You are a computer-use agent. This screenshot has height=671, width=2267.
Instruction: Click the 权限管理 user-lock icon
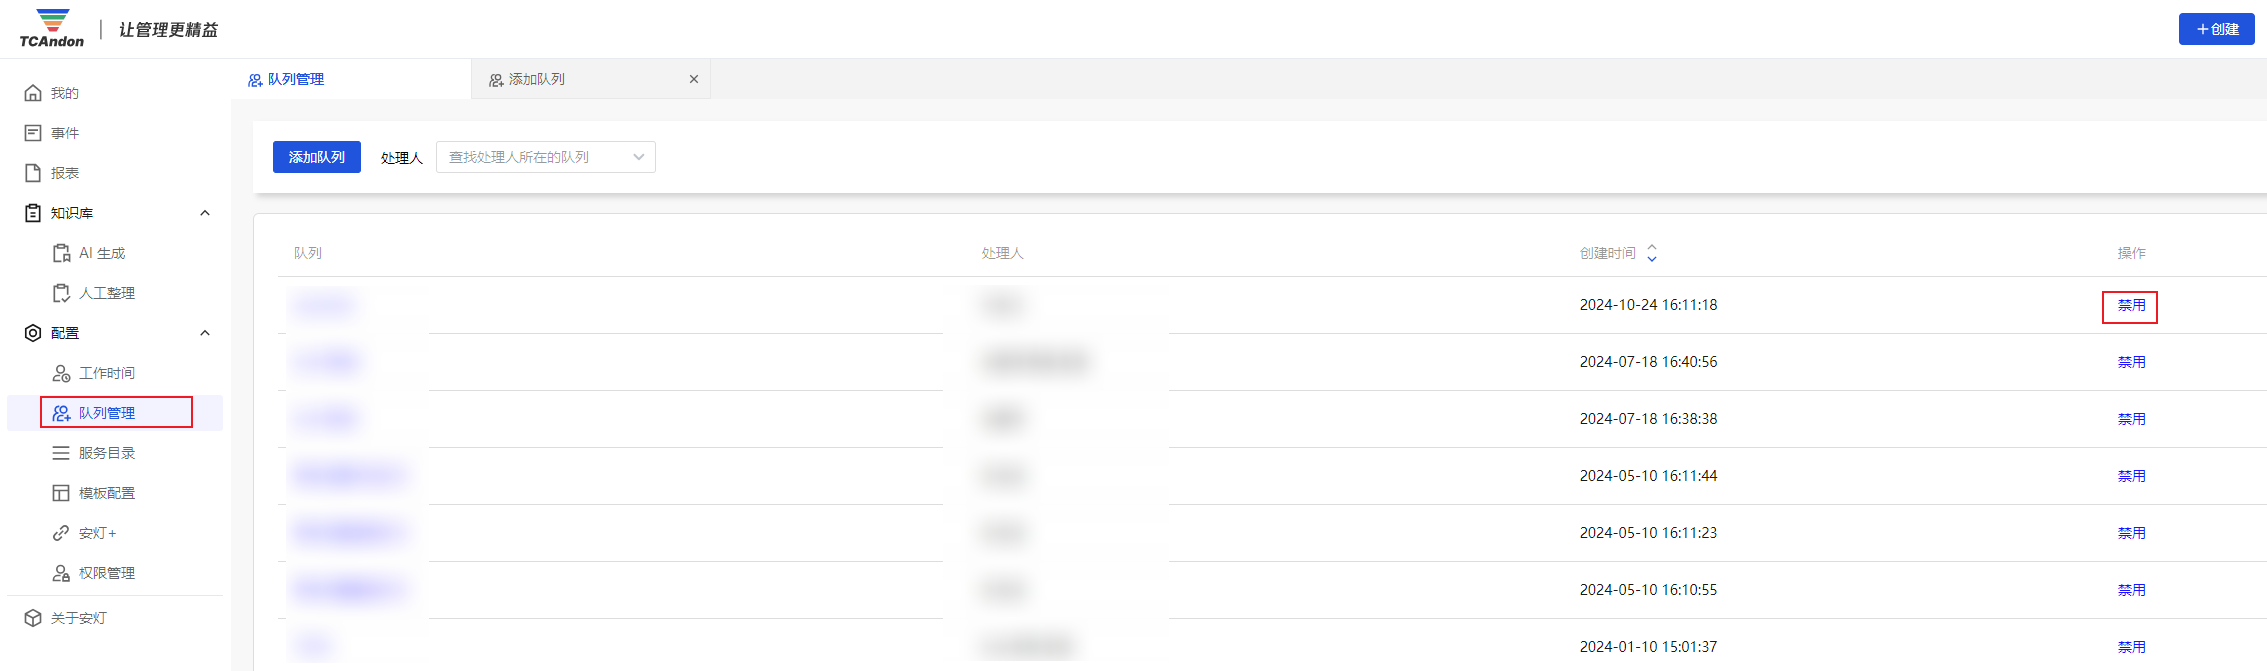(x=61, y=573)
